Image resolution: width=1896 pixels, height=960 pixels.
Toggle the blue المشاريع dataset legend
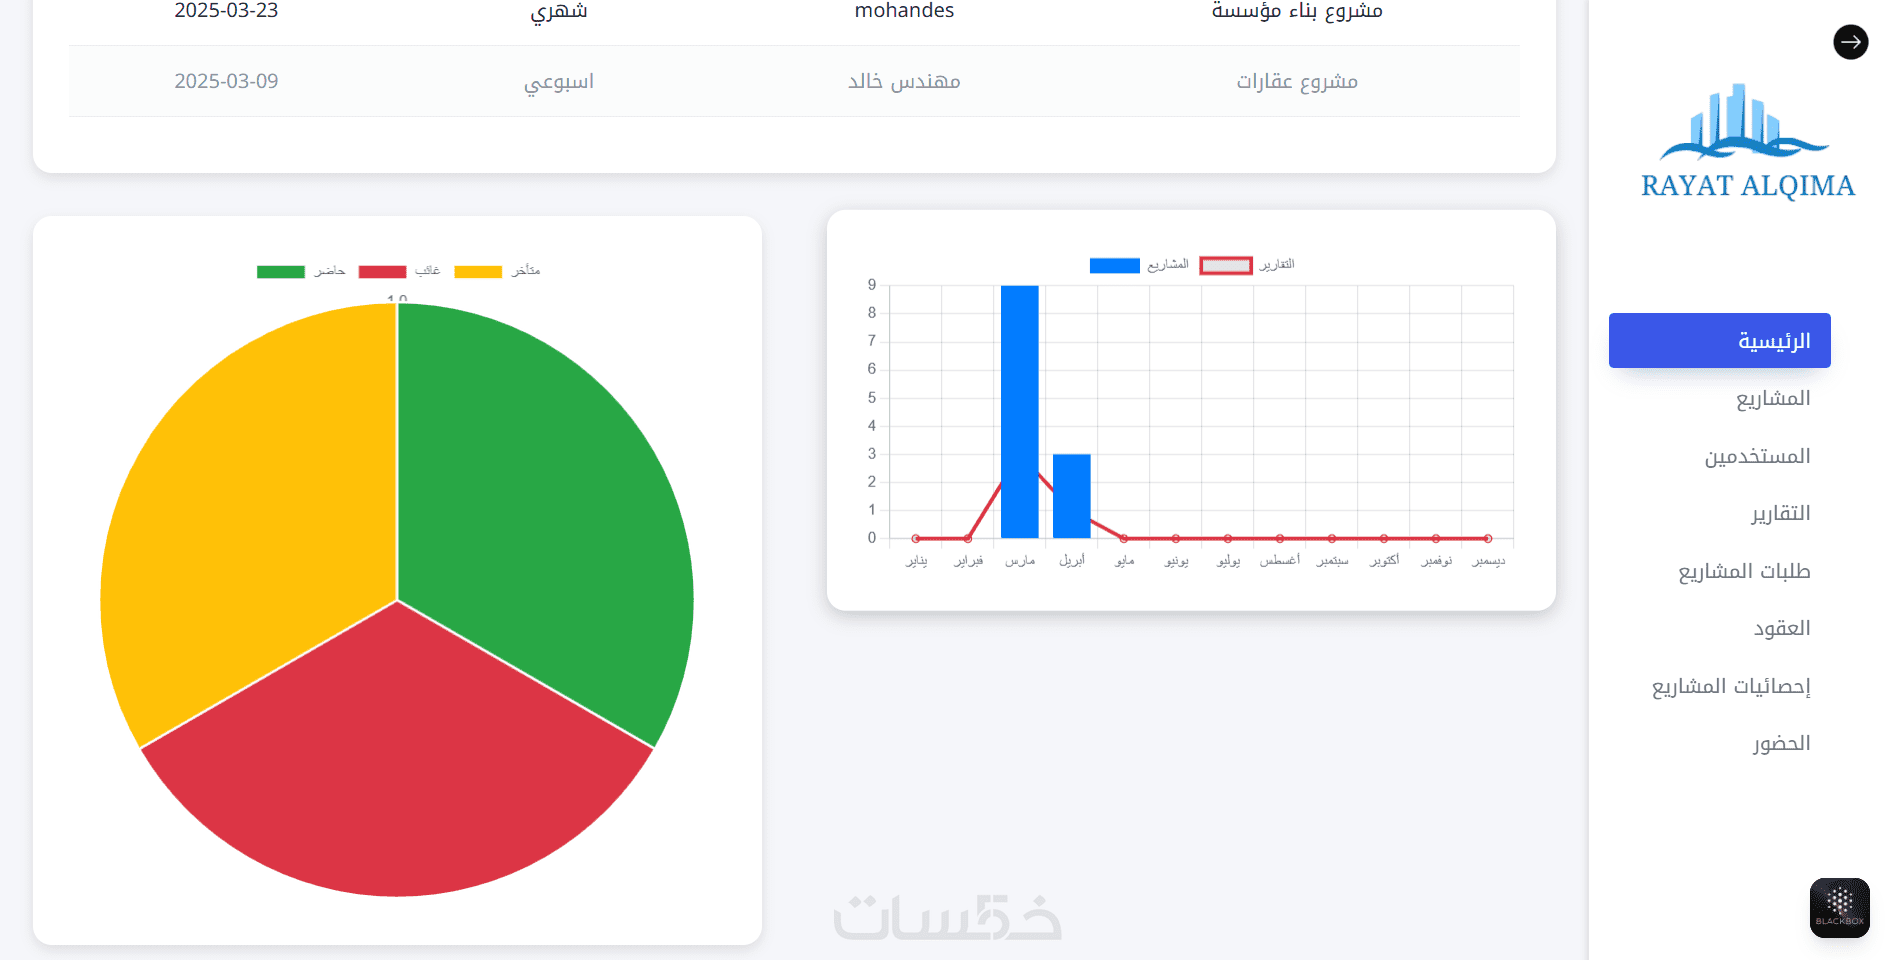coord(1139,265)
